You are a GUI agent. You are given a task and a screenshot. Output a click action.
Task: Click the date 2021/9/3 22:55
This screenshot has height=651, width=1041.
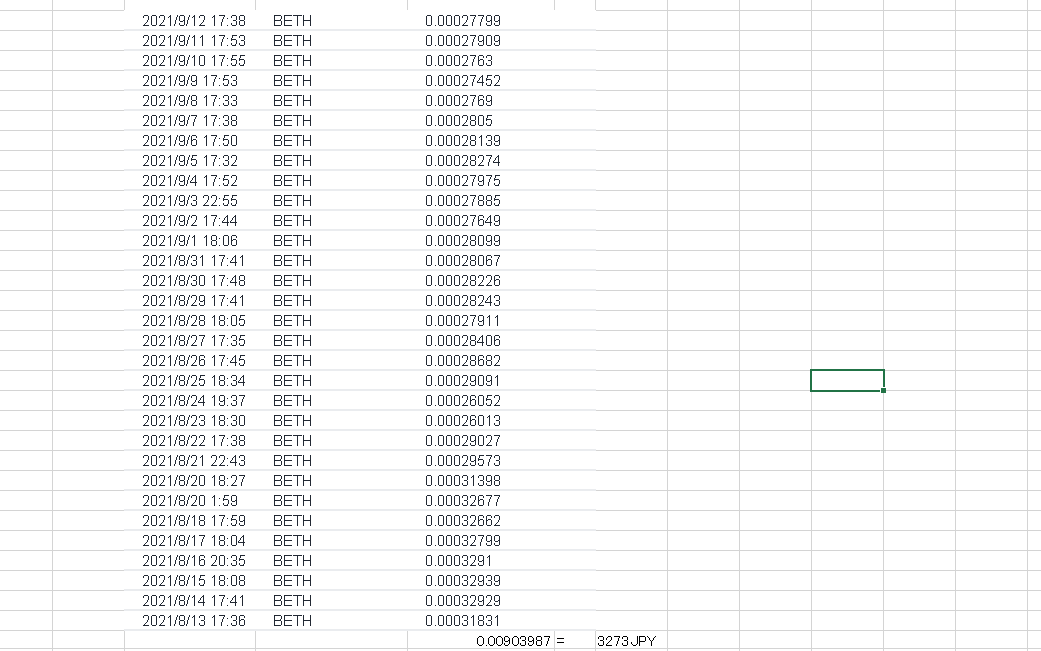tap(190, 201)
